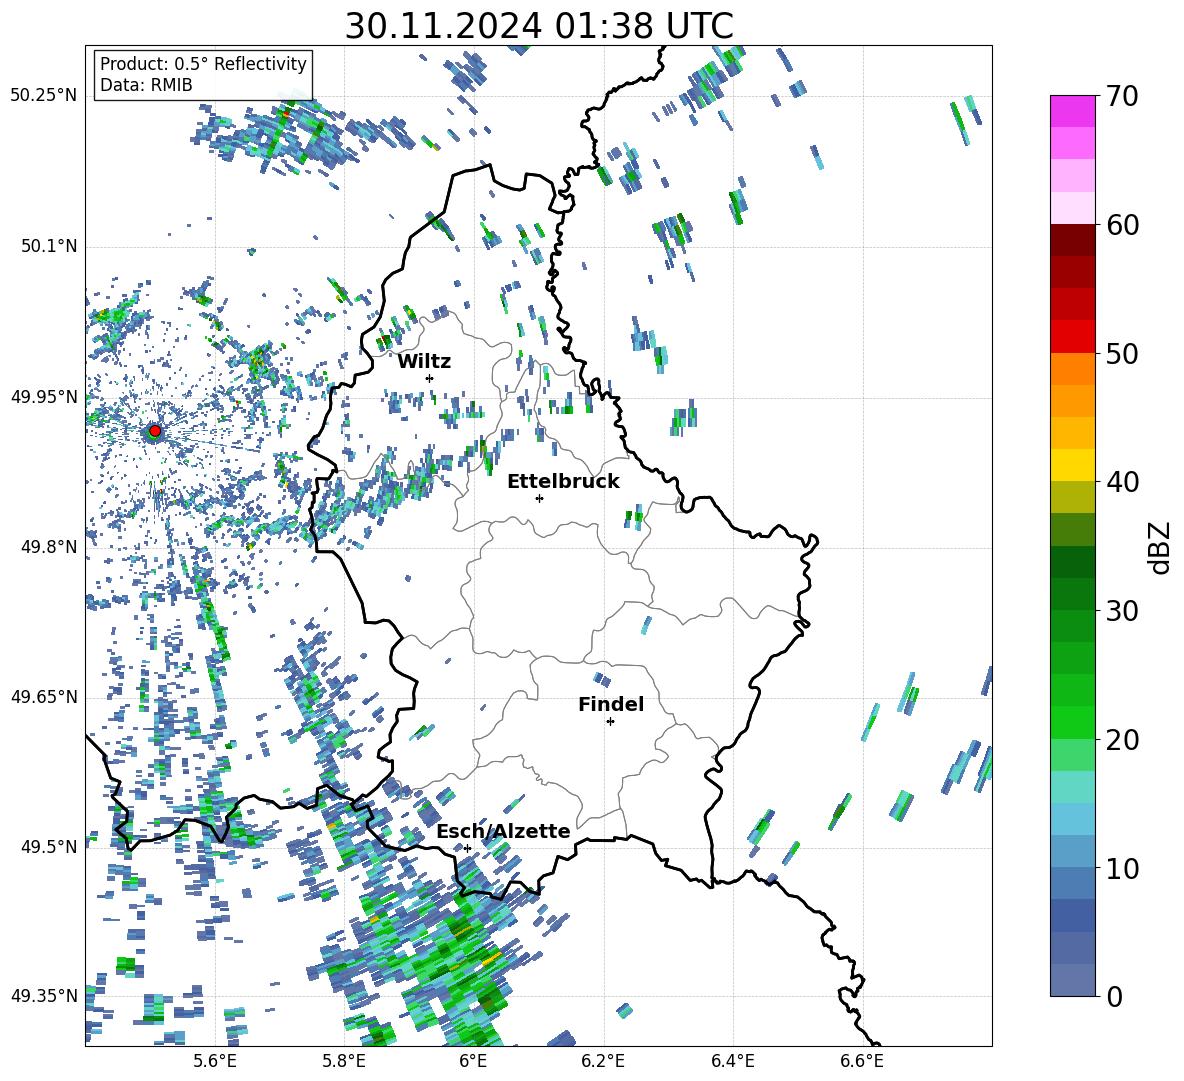Click the 6°E longitude label

click(473, 1061)
